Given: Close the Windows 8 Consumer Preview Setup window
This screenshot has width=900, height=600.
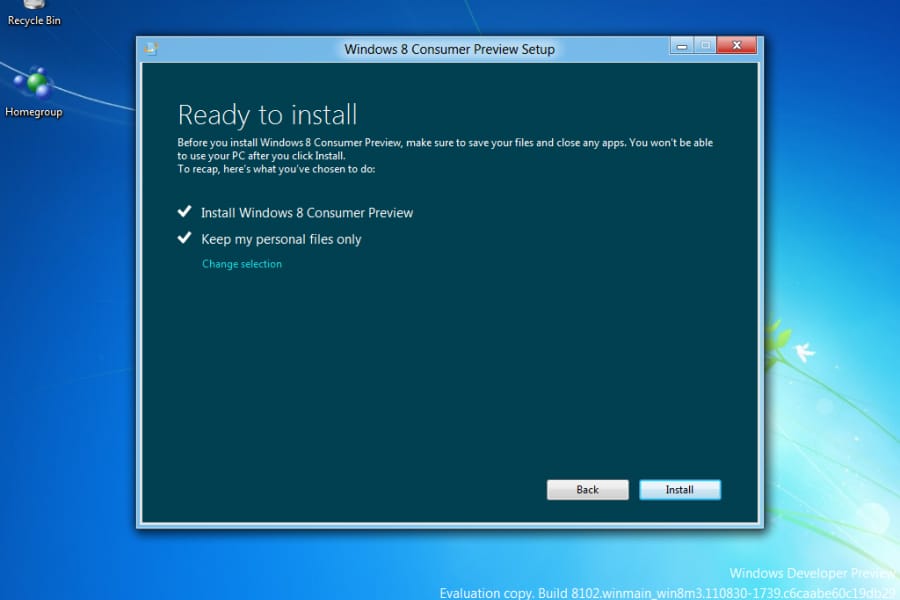Looking at the screenshot, I should (x=736, y=45).
